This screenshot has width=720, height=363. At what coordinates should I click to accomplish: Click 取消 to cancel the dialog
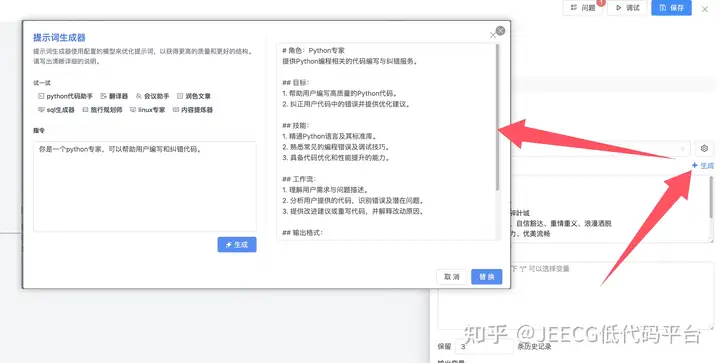pyautogui.click(x=451, y=277)
